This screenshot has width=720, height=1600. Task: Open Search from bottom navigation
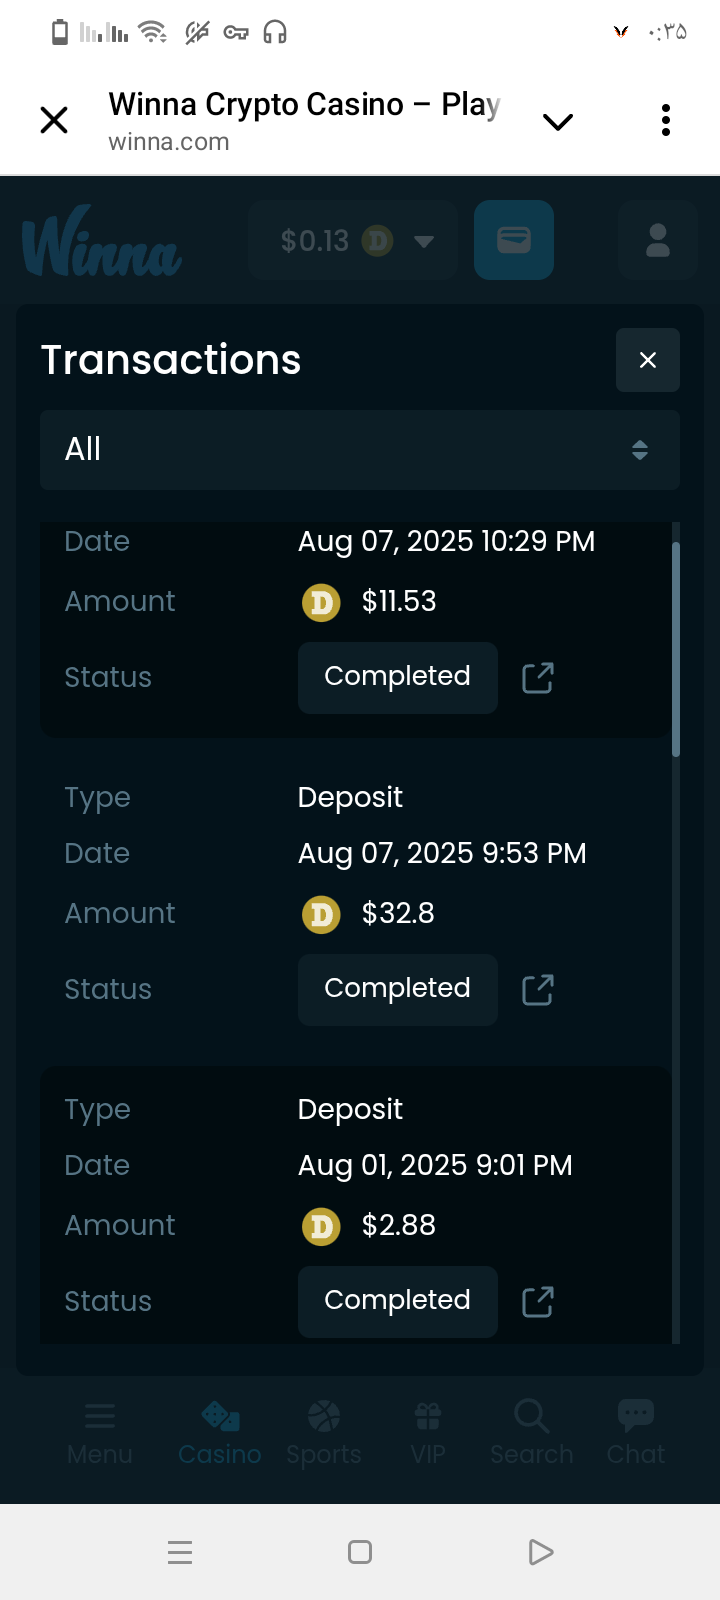532,1432
